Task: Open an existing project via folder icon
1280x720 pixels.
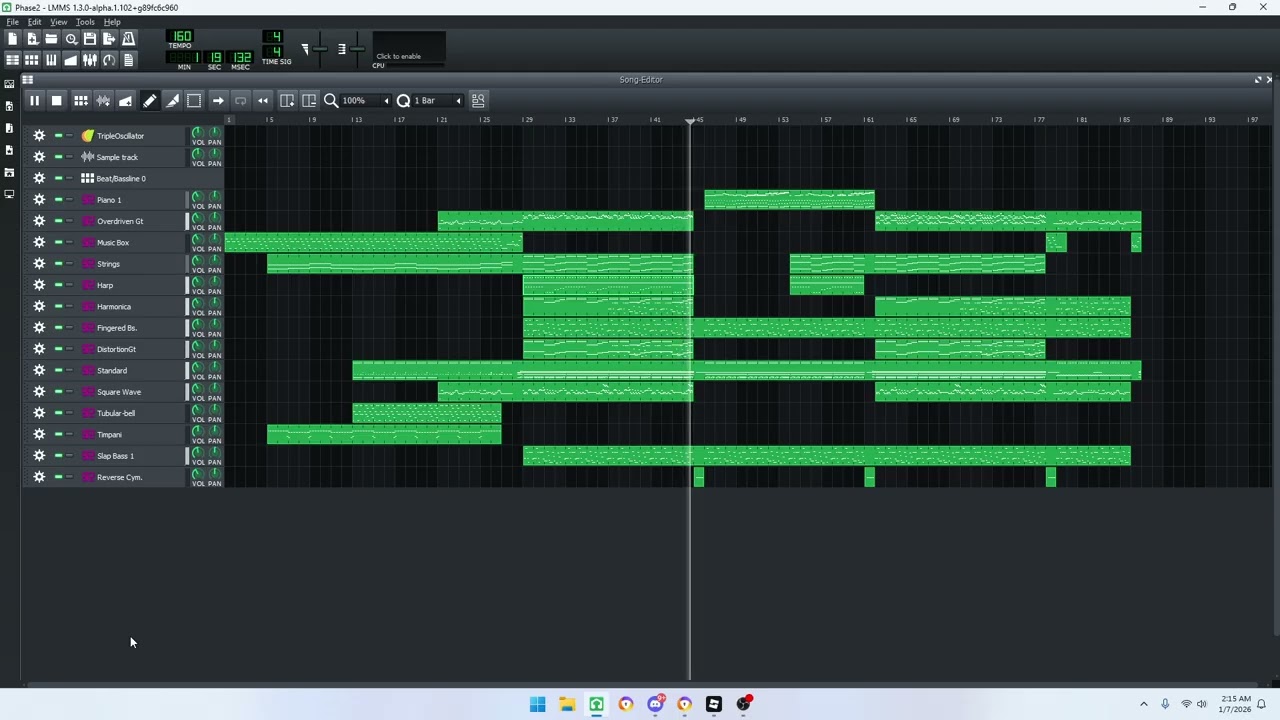Action: point(51,39)
